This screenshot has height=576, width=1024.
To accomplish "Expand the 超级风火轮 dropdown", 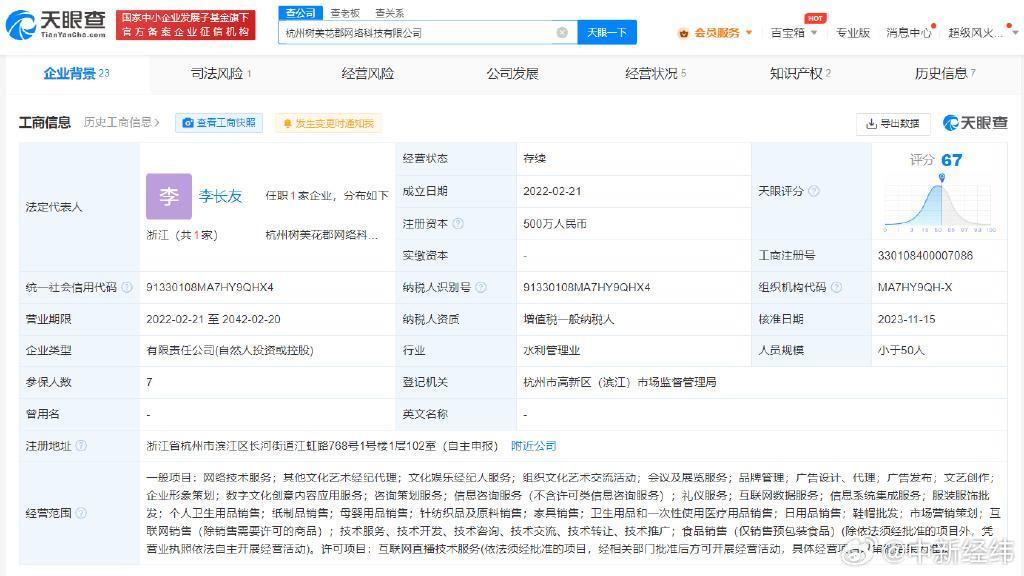I will (x=1012, y=32).
